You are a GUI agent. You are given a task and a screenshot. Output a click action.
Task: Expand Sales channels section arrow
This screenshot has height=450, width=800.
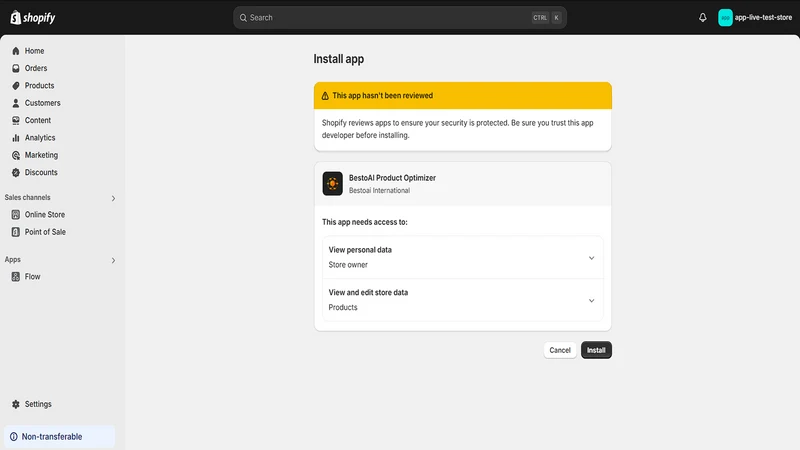point(113,198)
